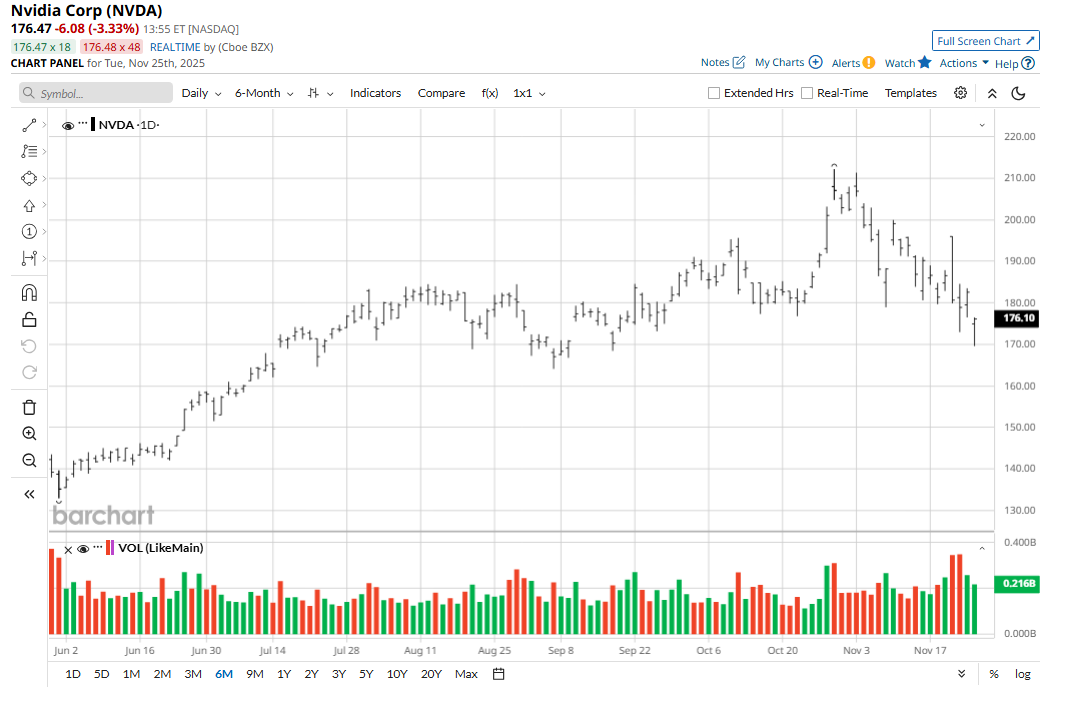Select the 3M range tab

click(x=193, y=674)
